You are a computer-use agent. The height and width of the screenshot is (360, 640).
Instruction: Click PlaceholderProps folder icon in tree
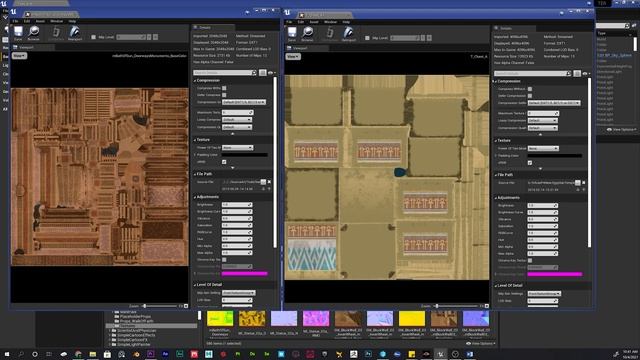click(x=116, y=316)
